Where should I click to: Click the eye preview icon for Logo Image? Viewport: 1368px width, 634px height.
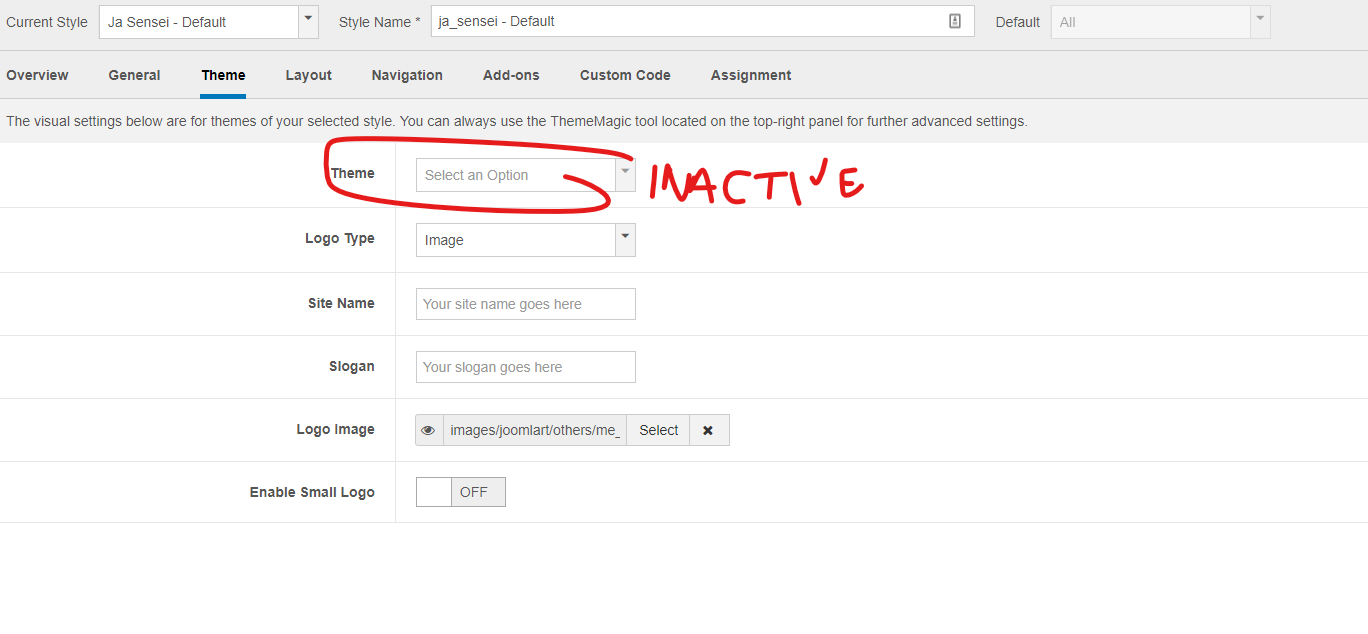pyautogui.click(x=429, y=430)
